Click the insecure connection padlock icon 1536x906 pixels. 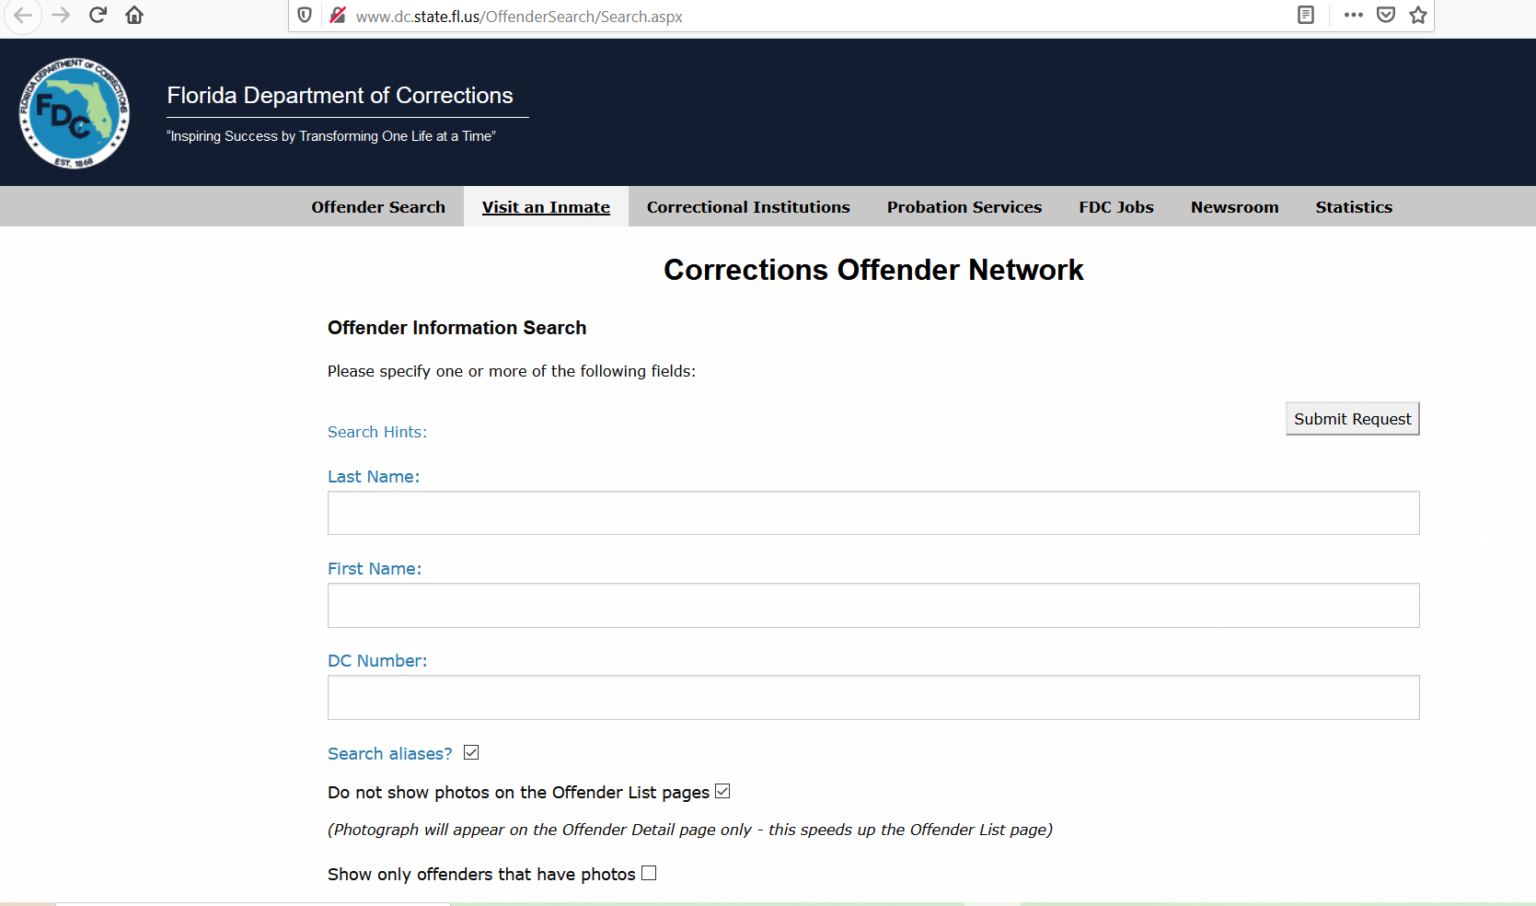337,15
